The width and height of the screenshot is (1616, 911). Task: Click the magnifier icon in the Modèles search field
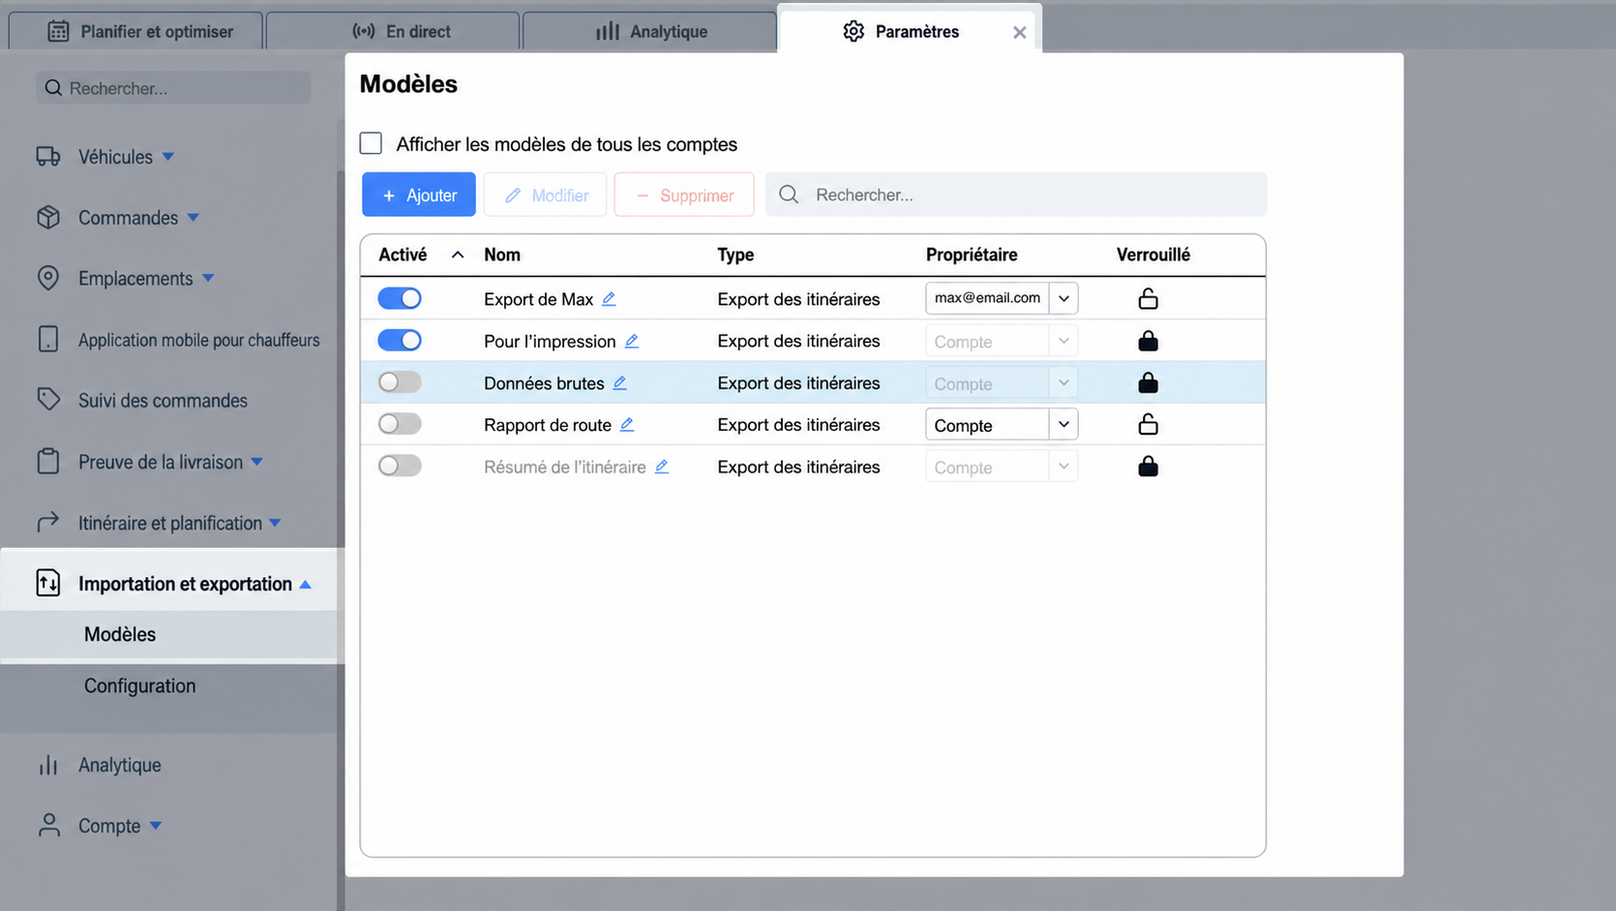click(x=789, y=194)
